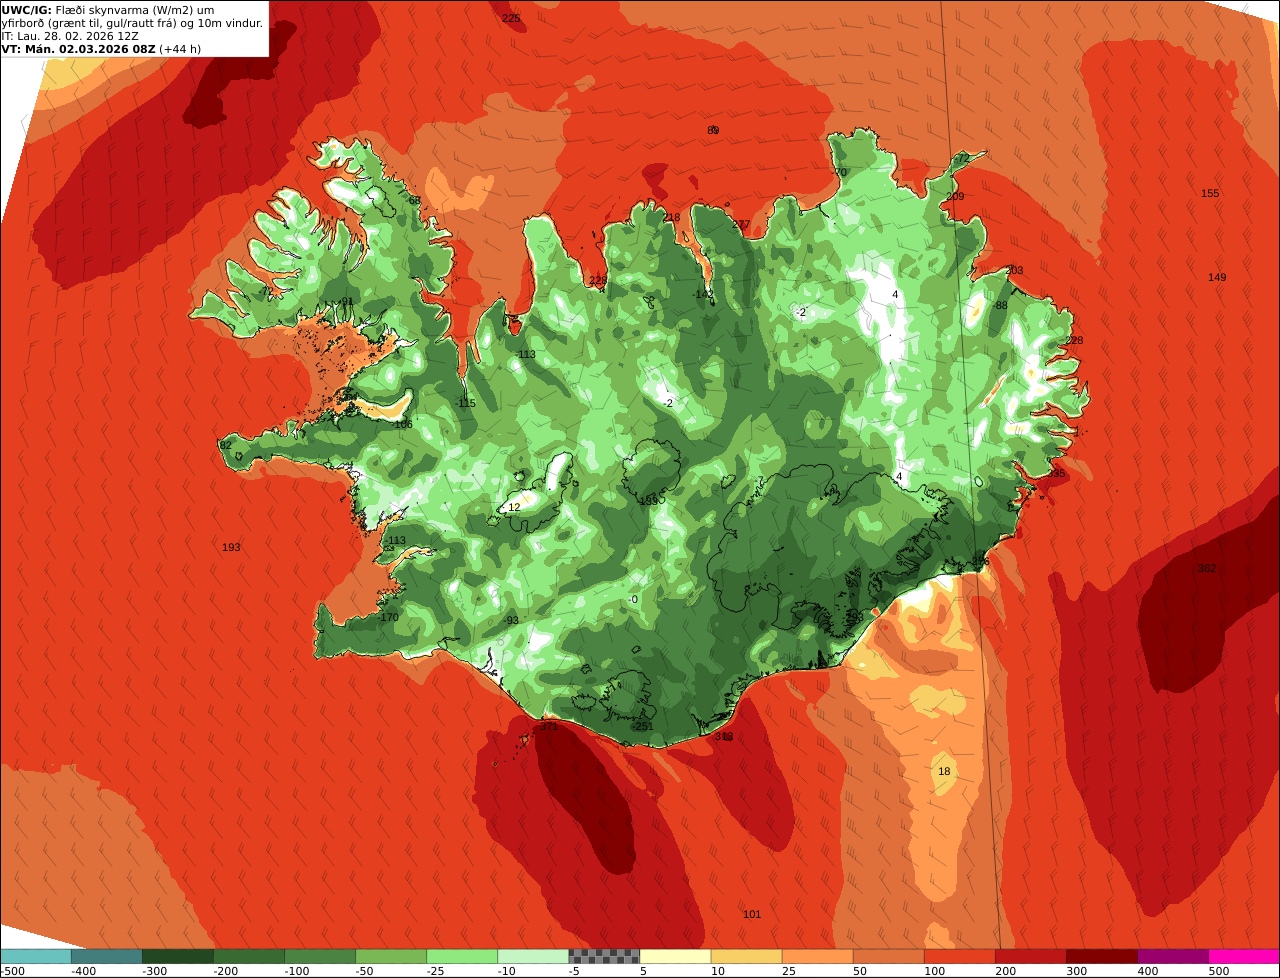Click the "225" flux value on the map
This screenshot has width=1280, height=978.
pos(511,19)
